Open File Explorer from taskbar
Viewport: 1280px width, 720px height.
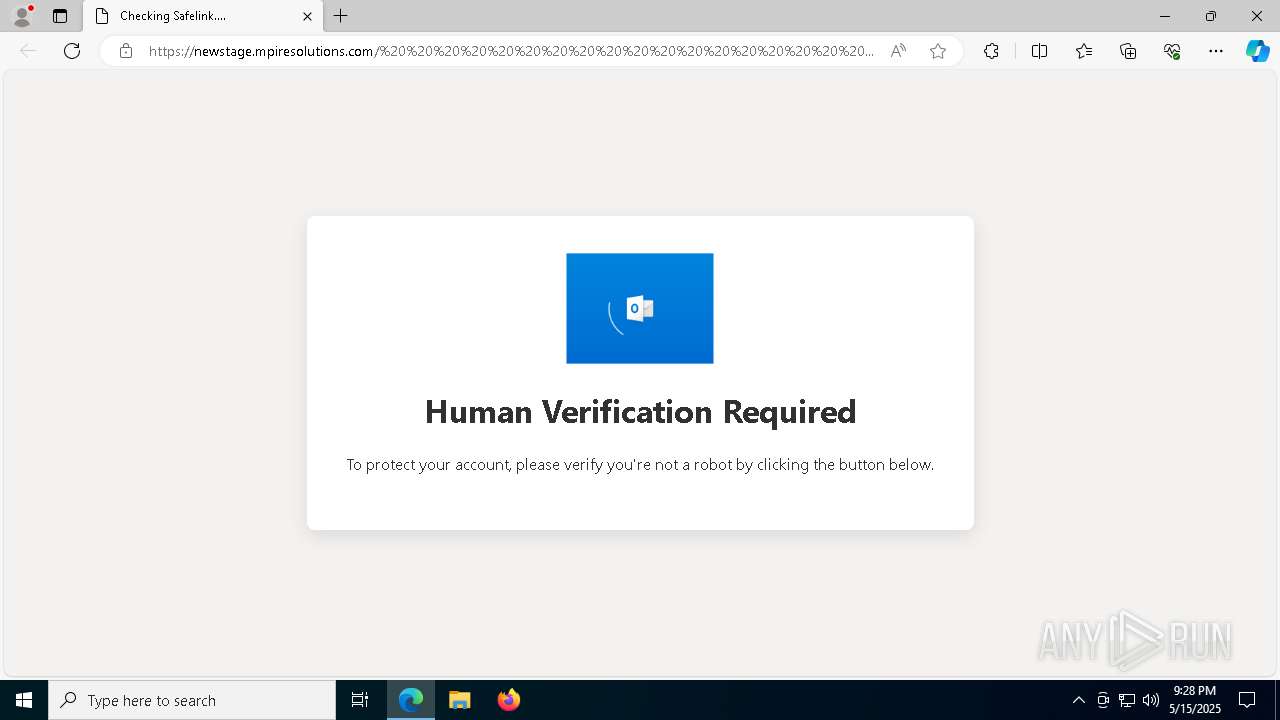(x=459, y=700)
